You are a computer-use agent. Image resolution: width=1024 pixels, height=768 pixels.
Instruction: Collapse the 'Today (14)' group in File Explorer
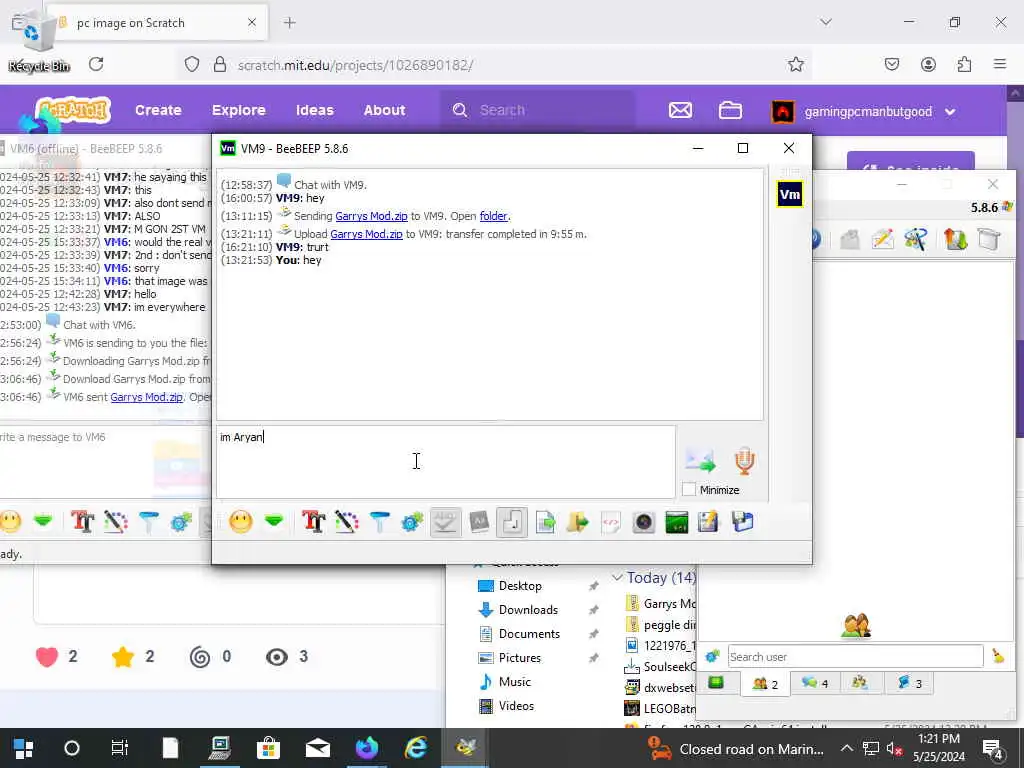tap(616, 577)
